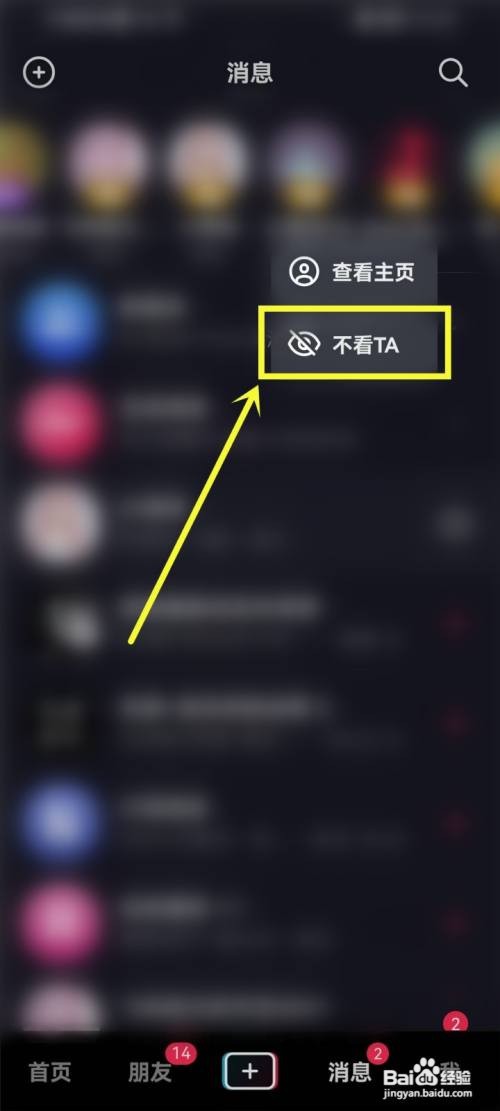Open the 朋友 tab
This screenshot has height=1111, width=500.
(x=150, y=1072)
